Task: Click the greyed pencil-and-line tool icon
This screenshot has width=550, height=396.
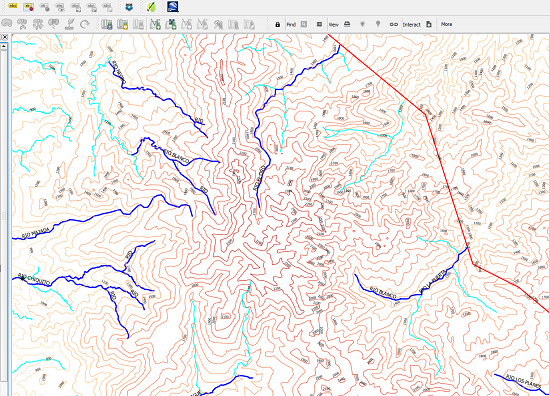Action: [70, 24]
